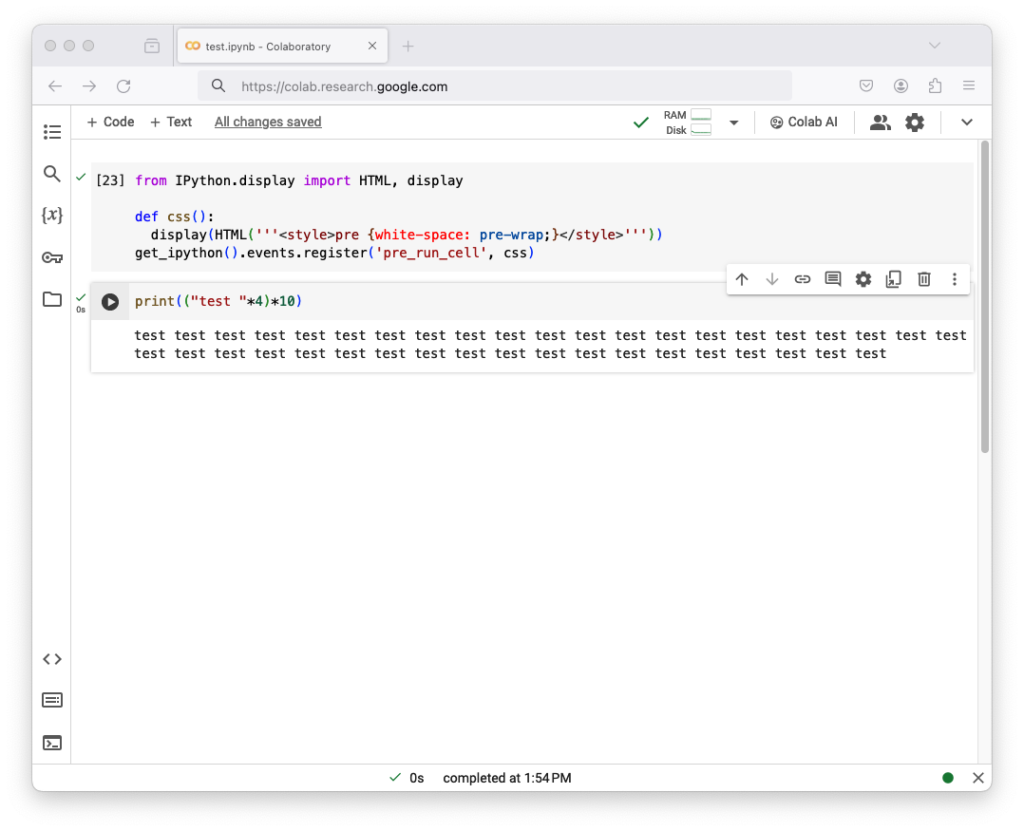Run the print test cell
1024x831 pixels.
pos(110,302)
